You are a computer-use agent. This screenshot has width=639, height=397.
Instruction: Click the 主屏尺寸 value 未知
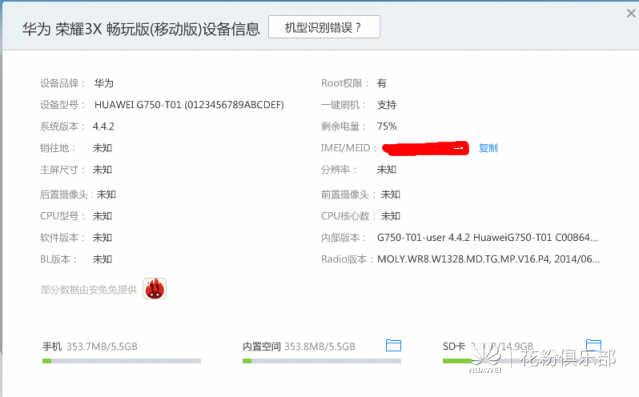[102, 170]
